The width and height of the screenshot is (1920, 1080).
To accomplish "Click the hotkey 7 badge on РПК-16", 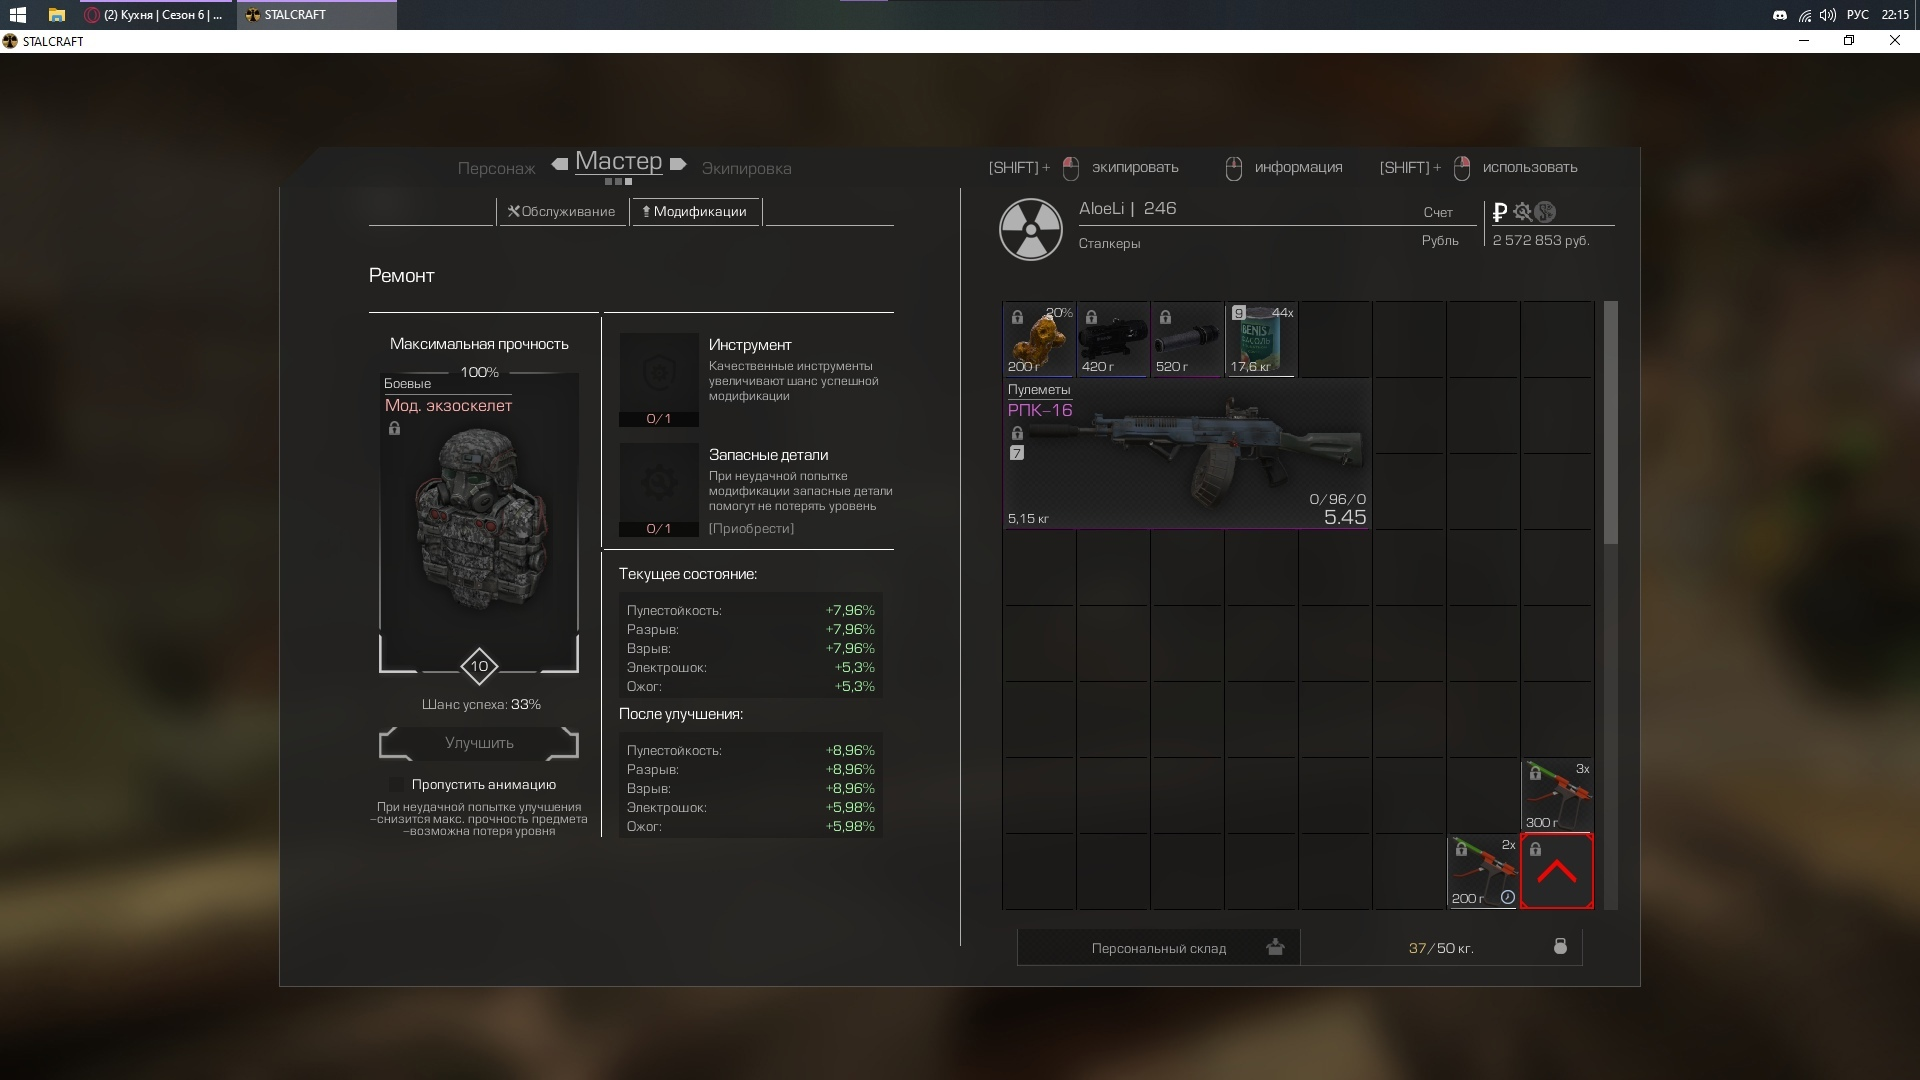I will pyautogui.click(x=1017, y=453).
